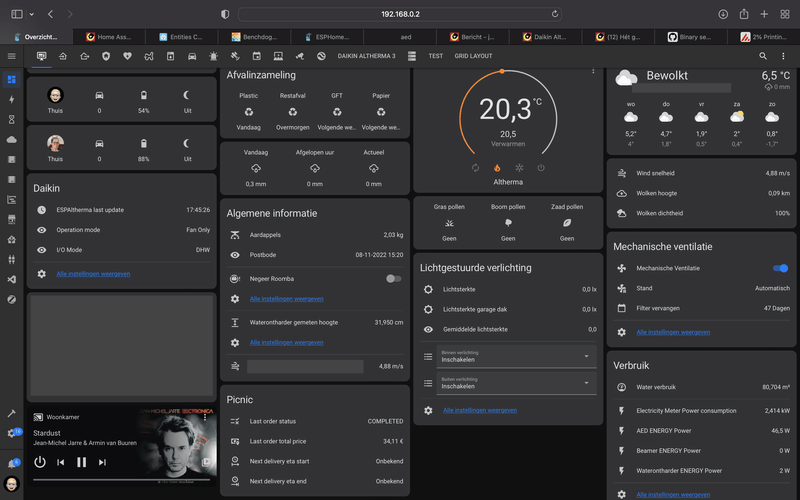Click the thermostat power off icon

coord(541,168)
